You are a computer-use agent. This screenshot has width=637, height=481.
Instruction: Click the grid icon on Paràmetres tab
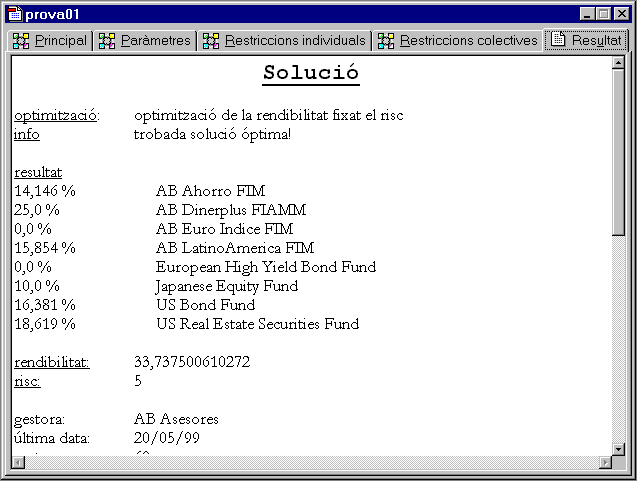click(107, 41)
